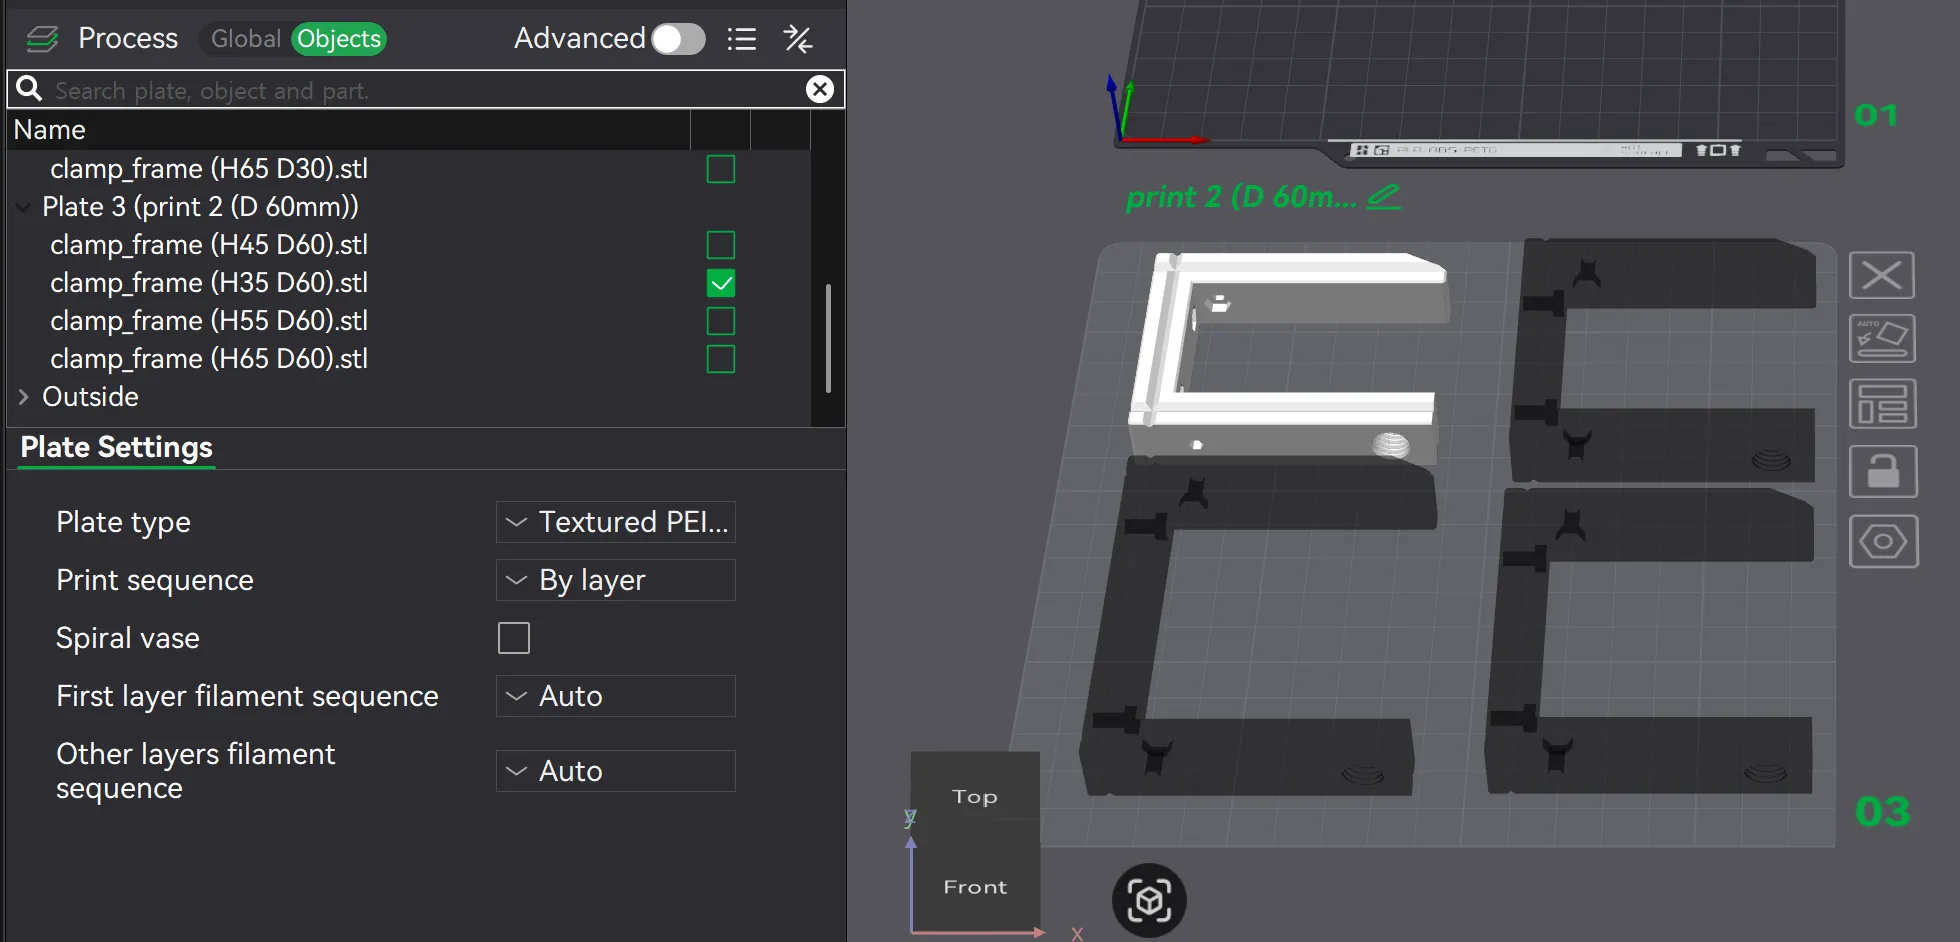
Task: Click the compare presets icon
Action: (797, 39)
